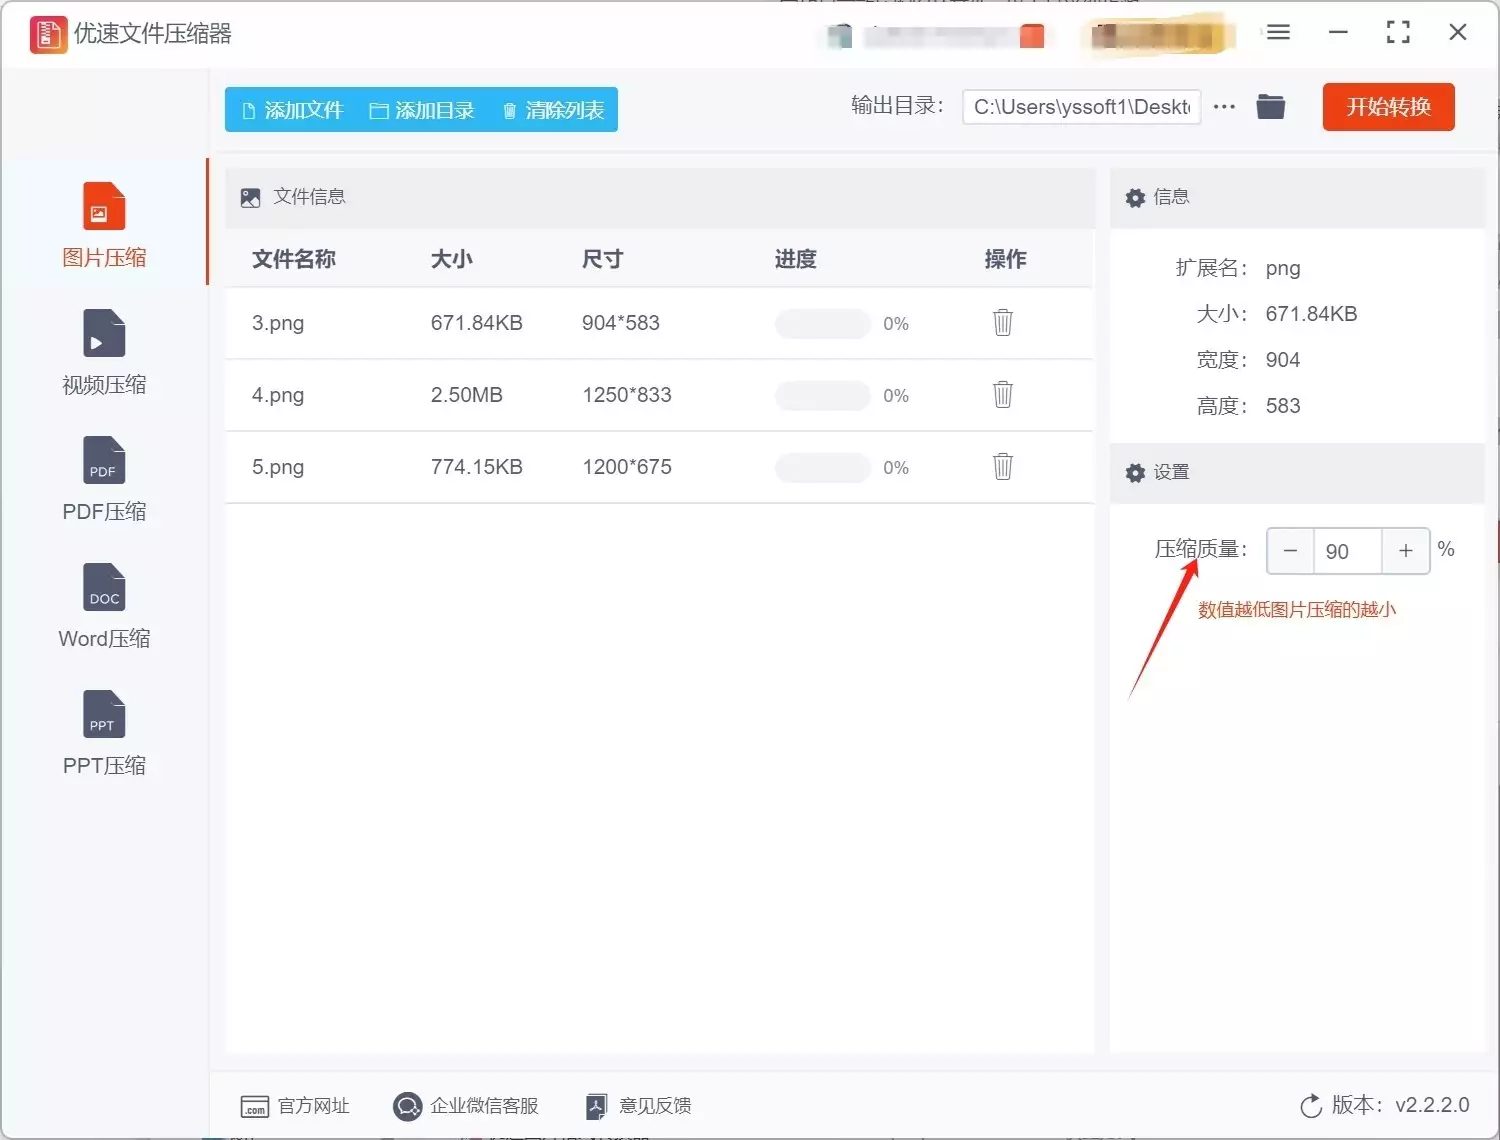Click progress bar of 3.png
The width and height of the screenshot is (1500, 1140).
pos(823,323)
